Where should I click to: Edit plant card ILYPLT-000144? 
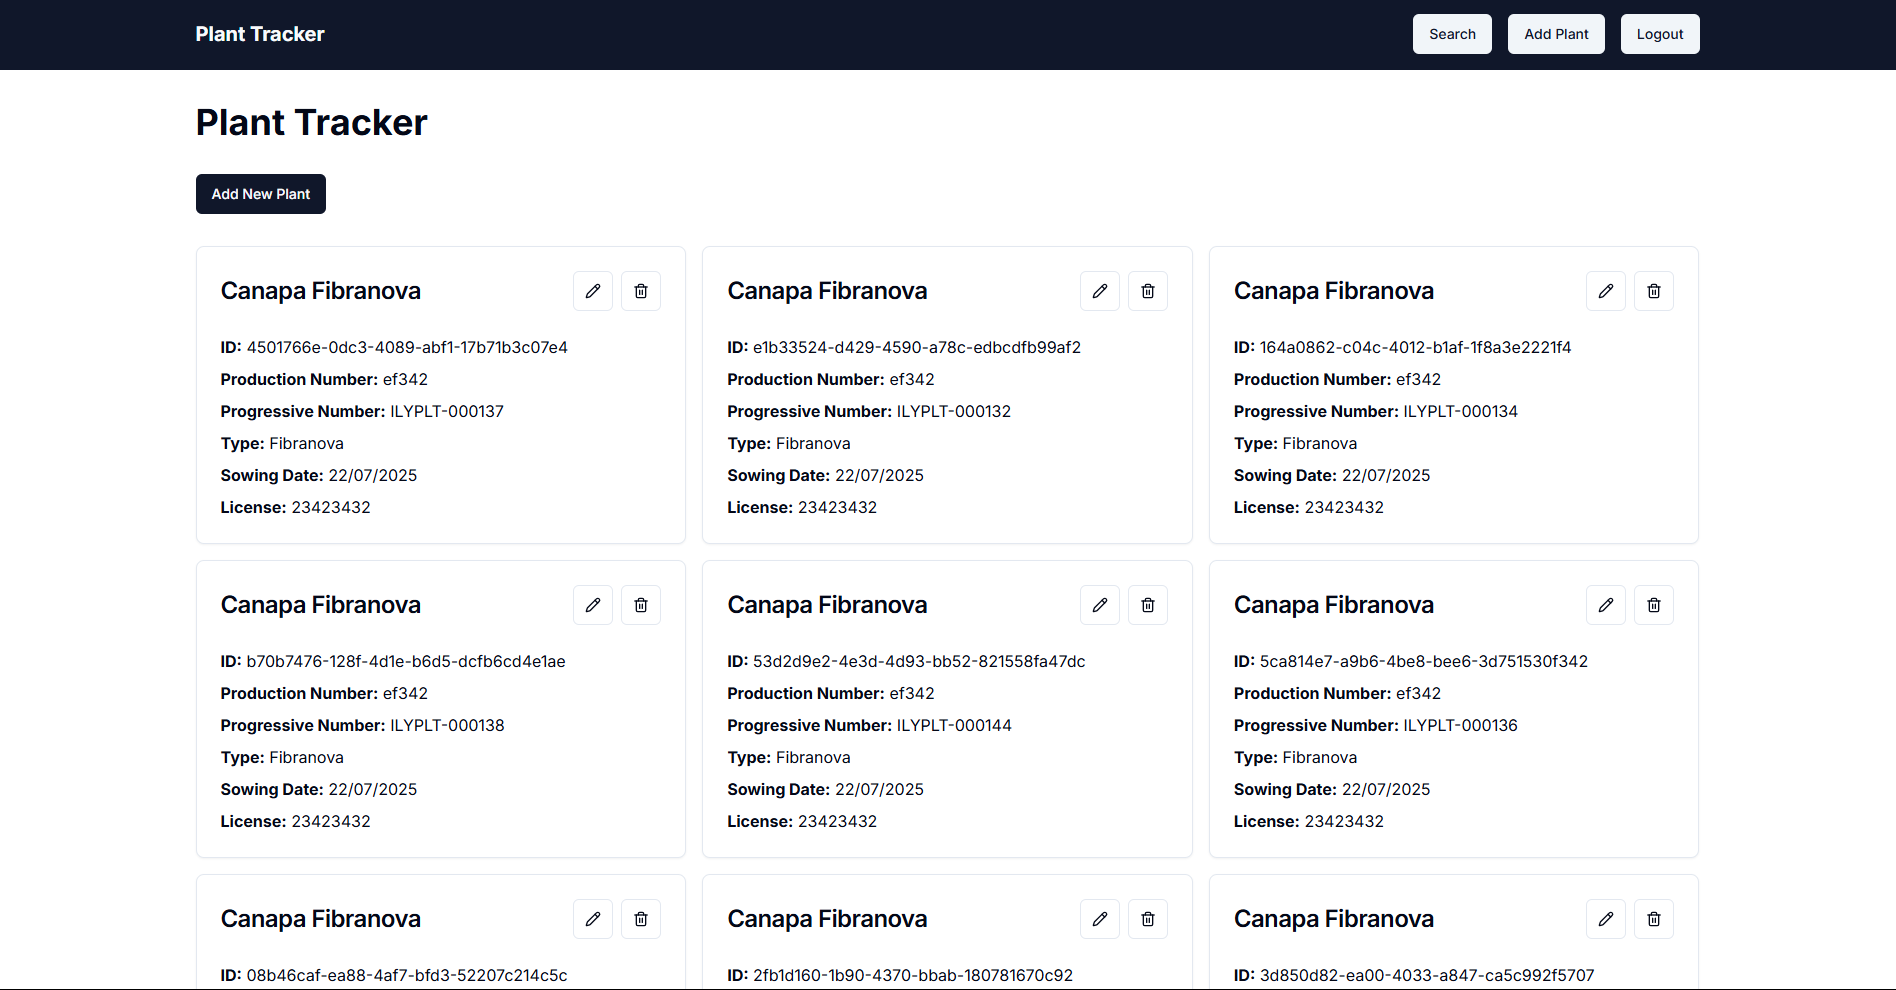(1100, 605)
